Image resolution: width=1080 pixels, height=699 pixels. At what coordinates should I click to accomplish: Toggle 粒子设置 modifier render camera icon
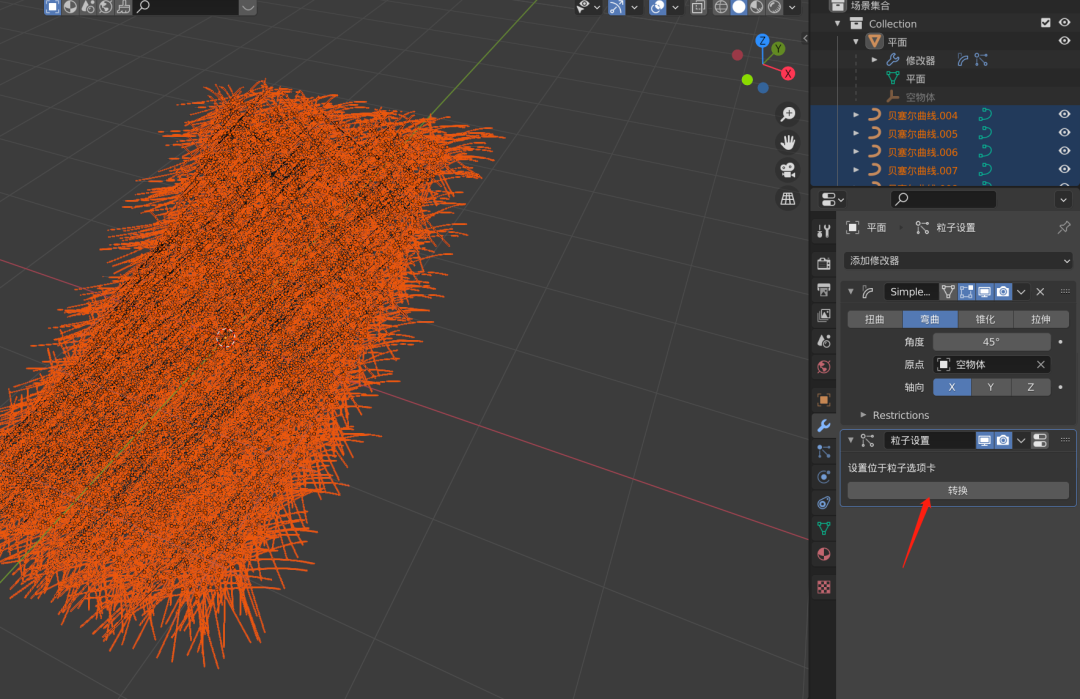(1003, 440)
